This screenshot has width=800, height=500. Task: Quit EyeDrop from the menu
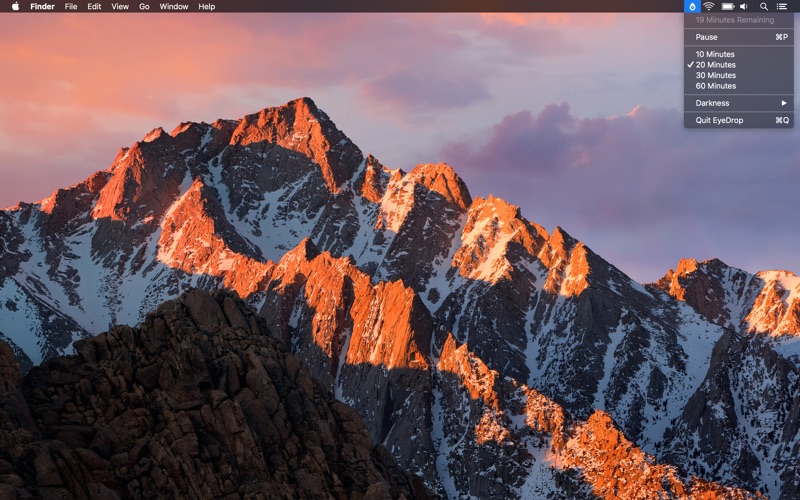click(738, 120)
